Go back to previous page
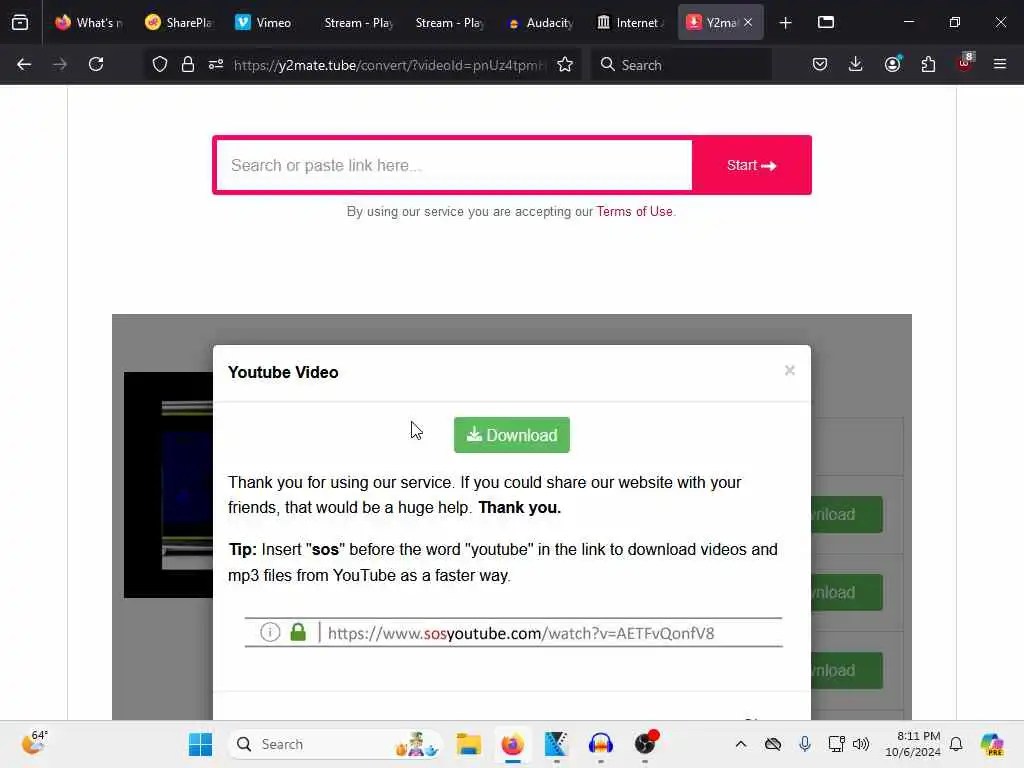 tap(24, 64)
